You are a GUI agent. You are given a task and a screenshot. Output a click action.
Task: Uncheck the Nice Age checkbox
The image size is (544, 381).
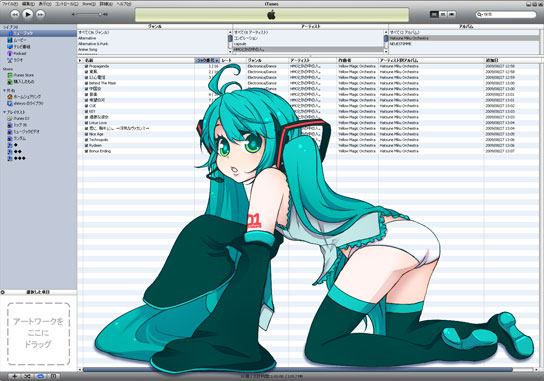click(86, 134)
